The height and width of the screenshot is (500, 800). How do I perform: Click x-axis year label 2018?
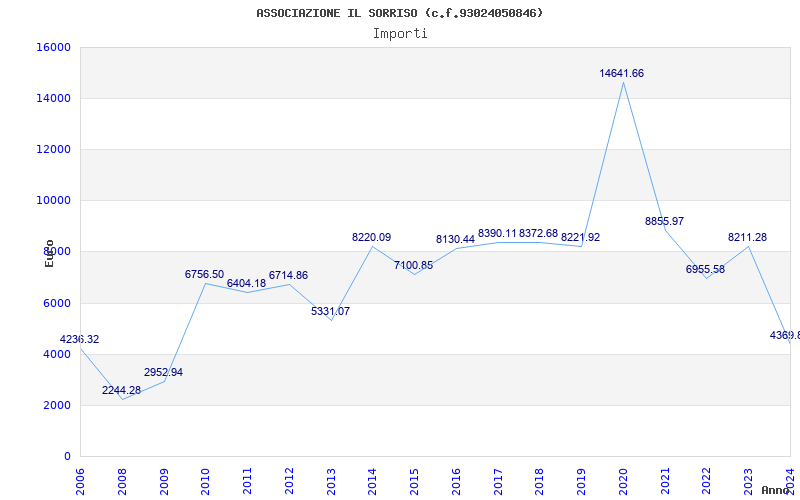pos(540,482)
